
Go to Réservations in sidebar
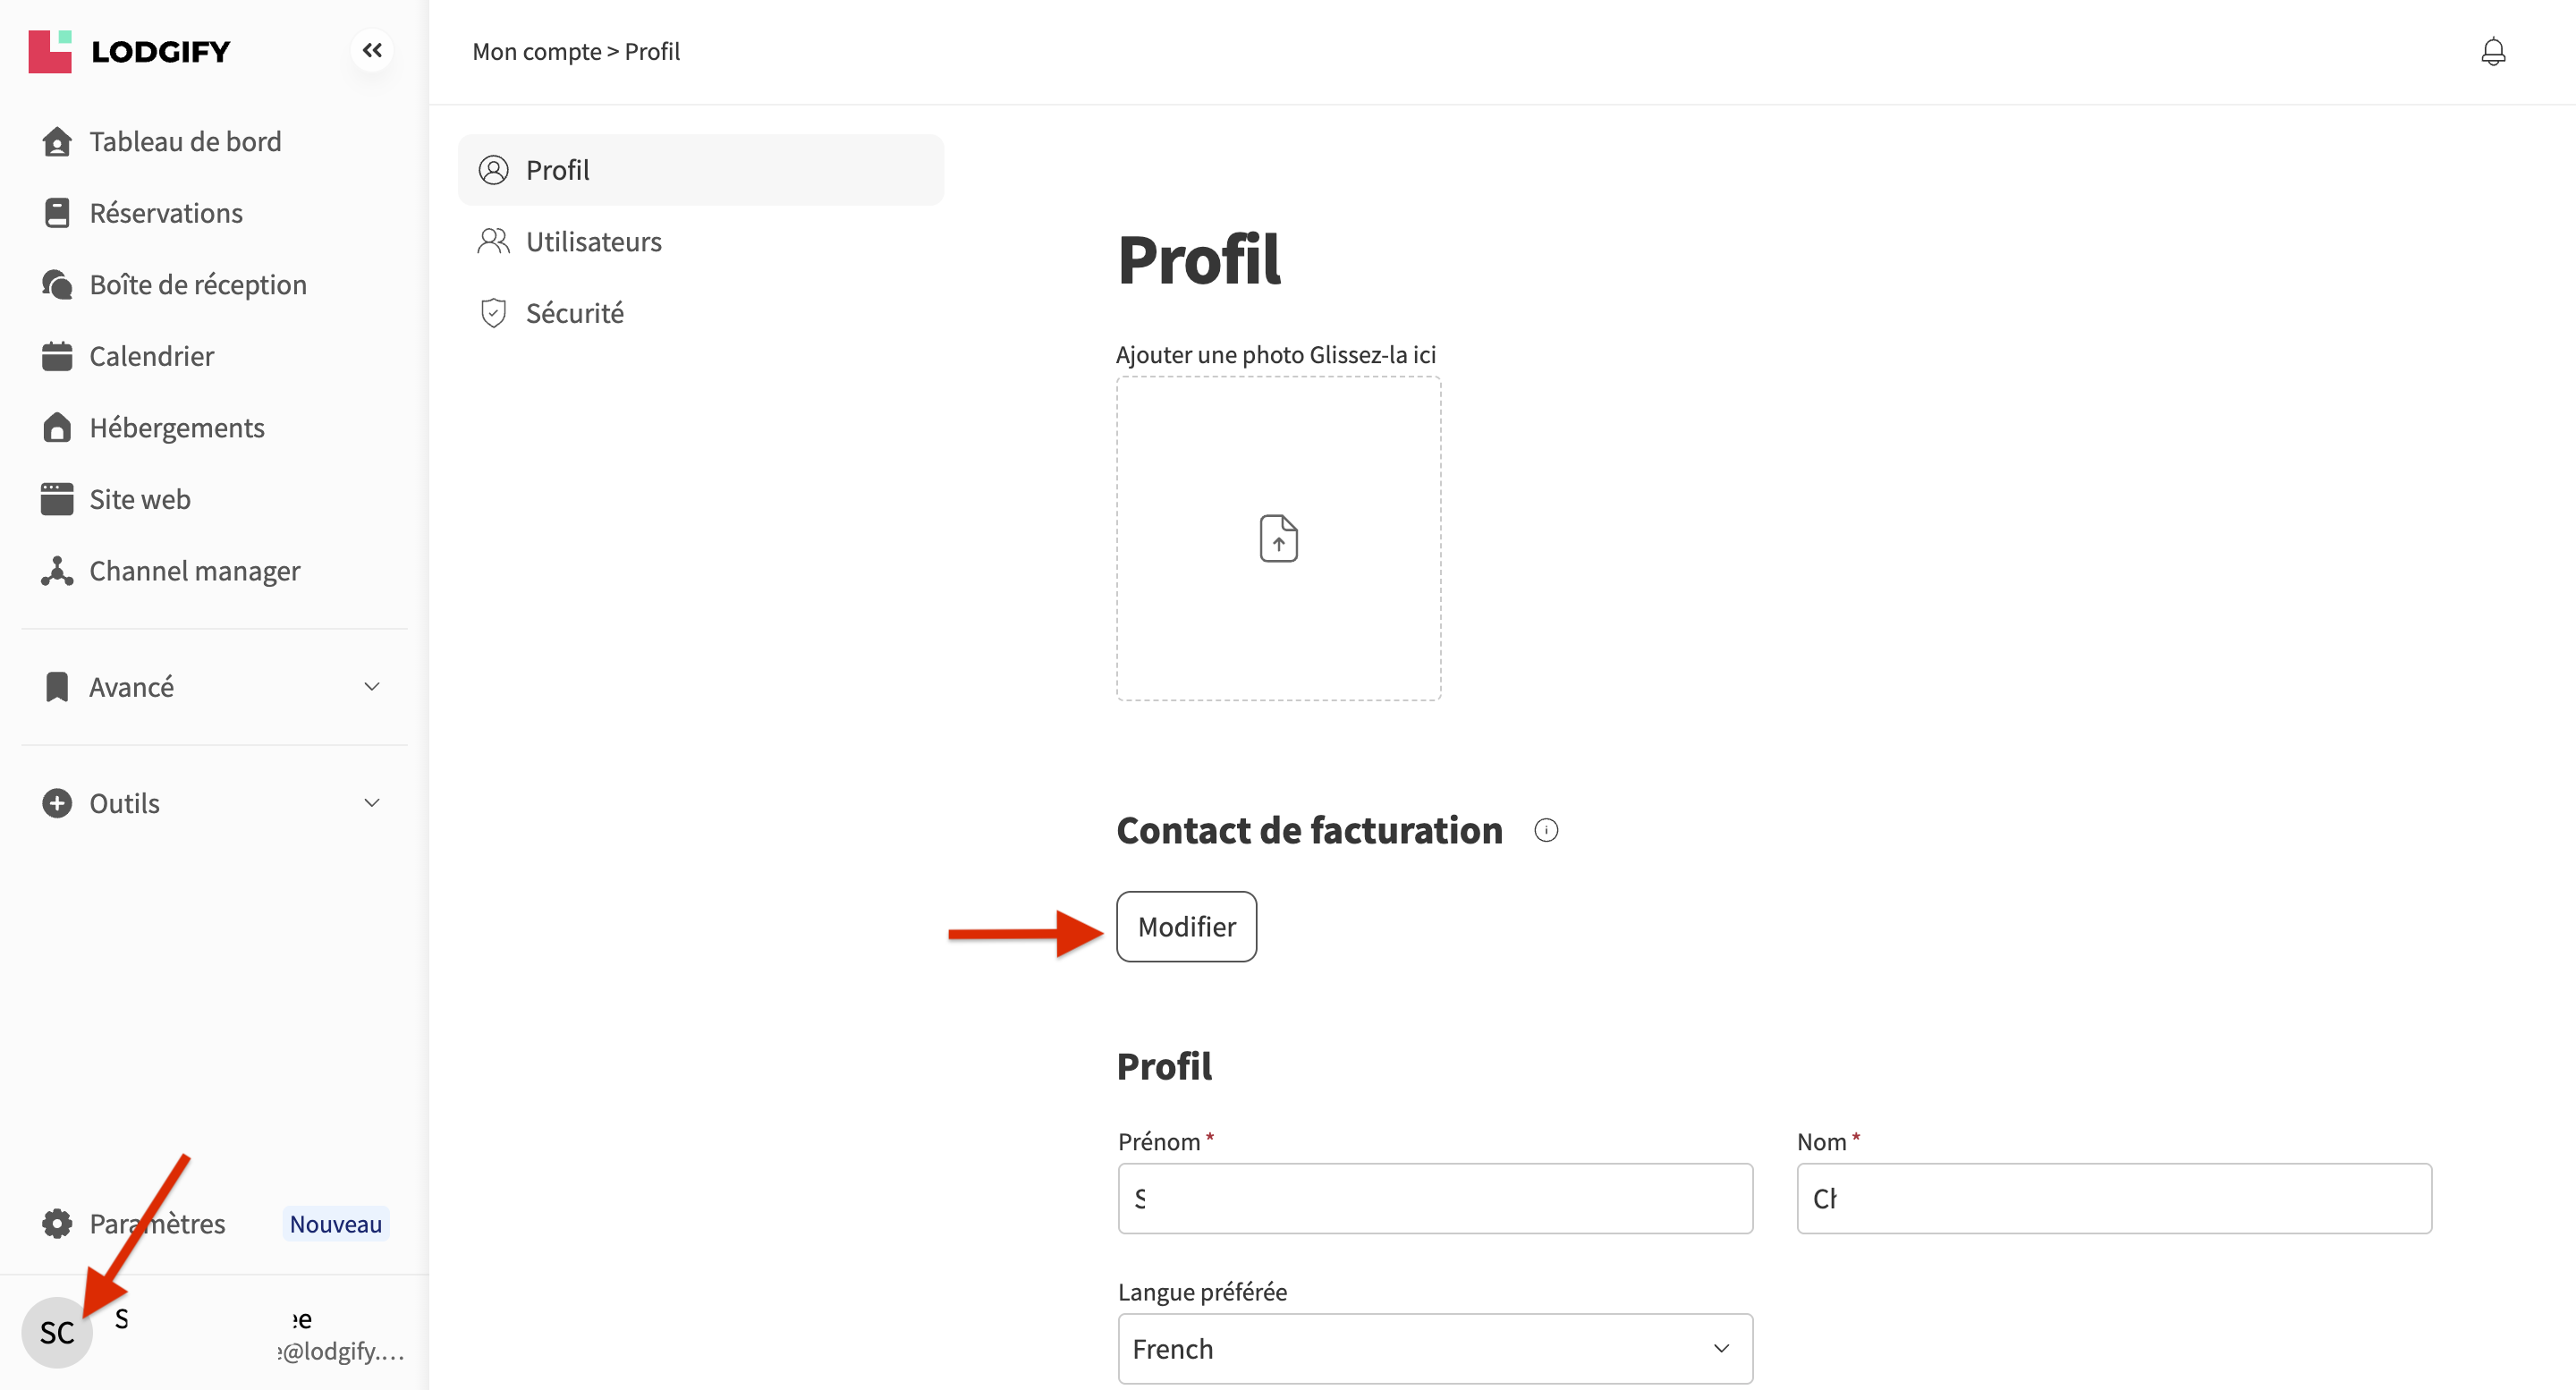pyautogui.click(x=165, y=213)
